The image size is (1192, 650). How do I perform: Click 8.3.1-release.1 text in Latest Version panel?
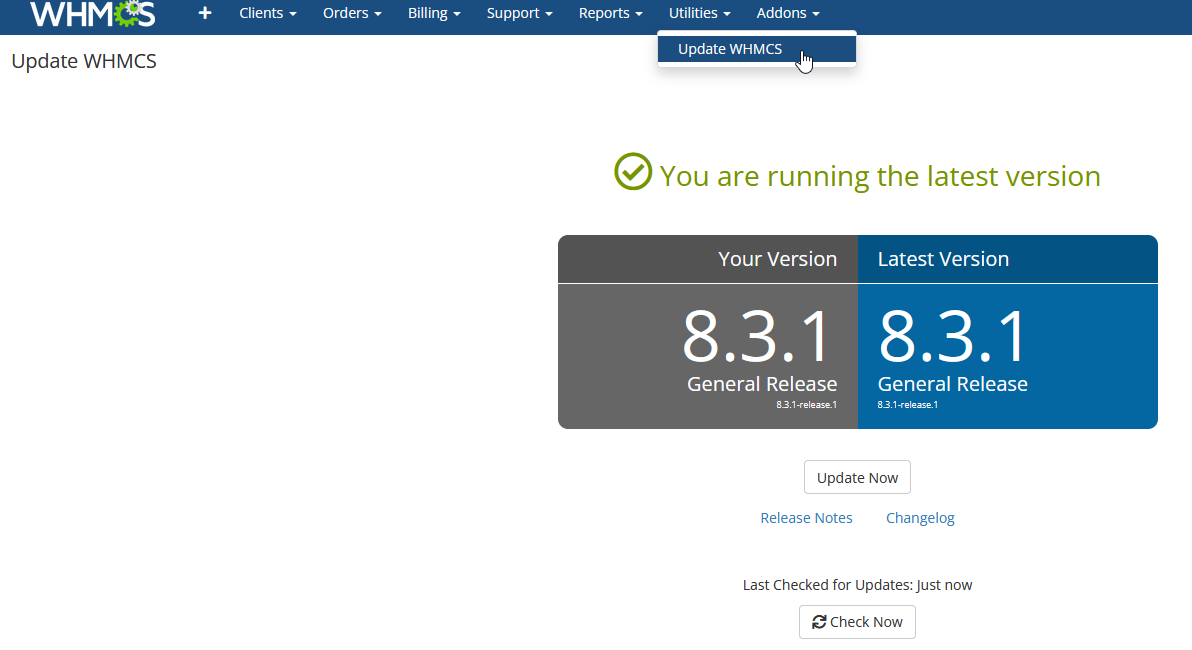point(908,404)
